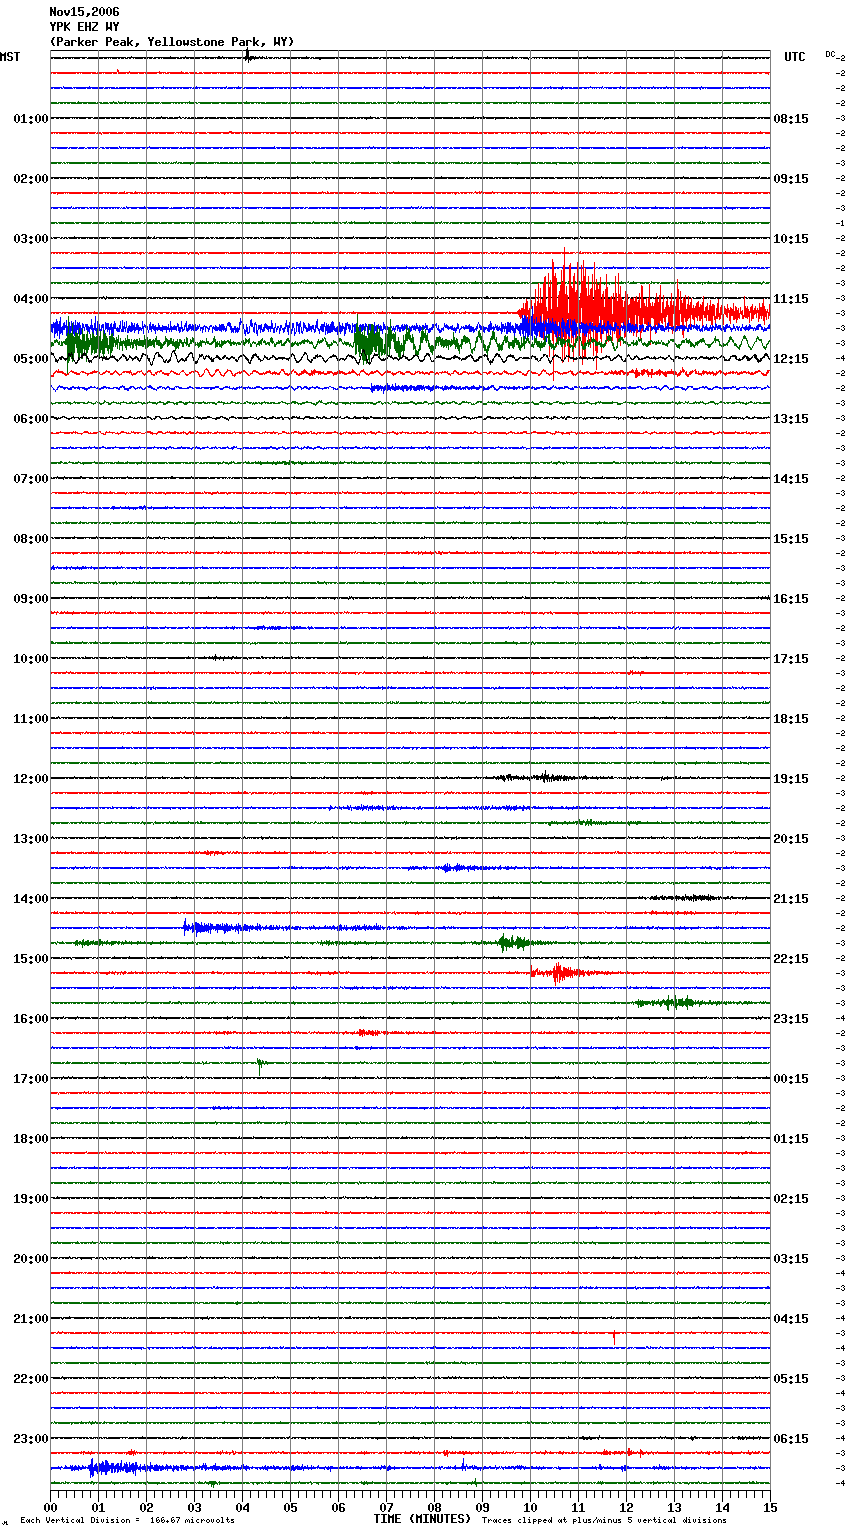Select the MST time label "20:00"

pos(31,1259)
